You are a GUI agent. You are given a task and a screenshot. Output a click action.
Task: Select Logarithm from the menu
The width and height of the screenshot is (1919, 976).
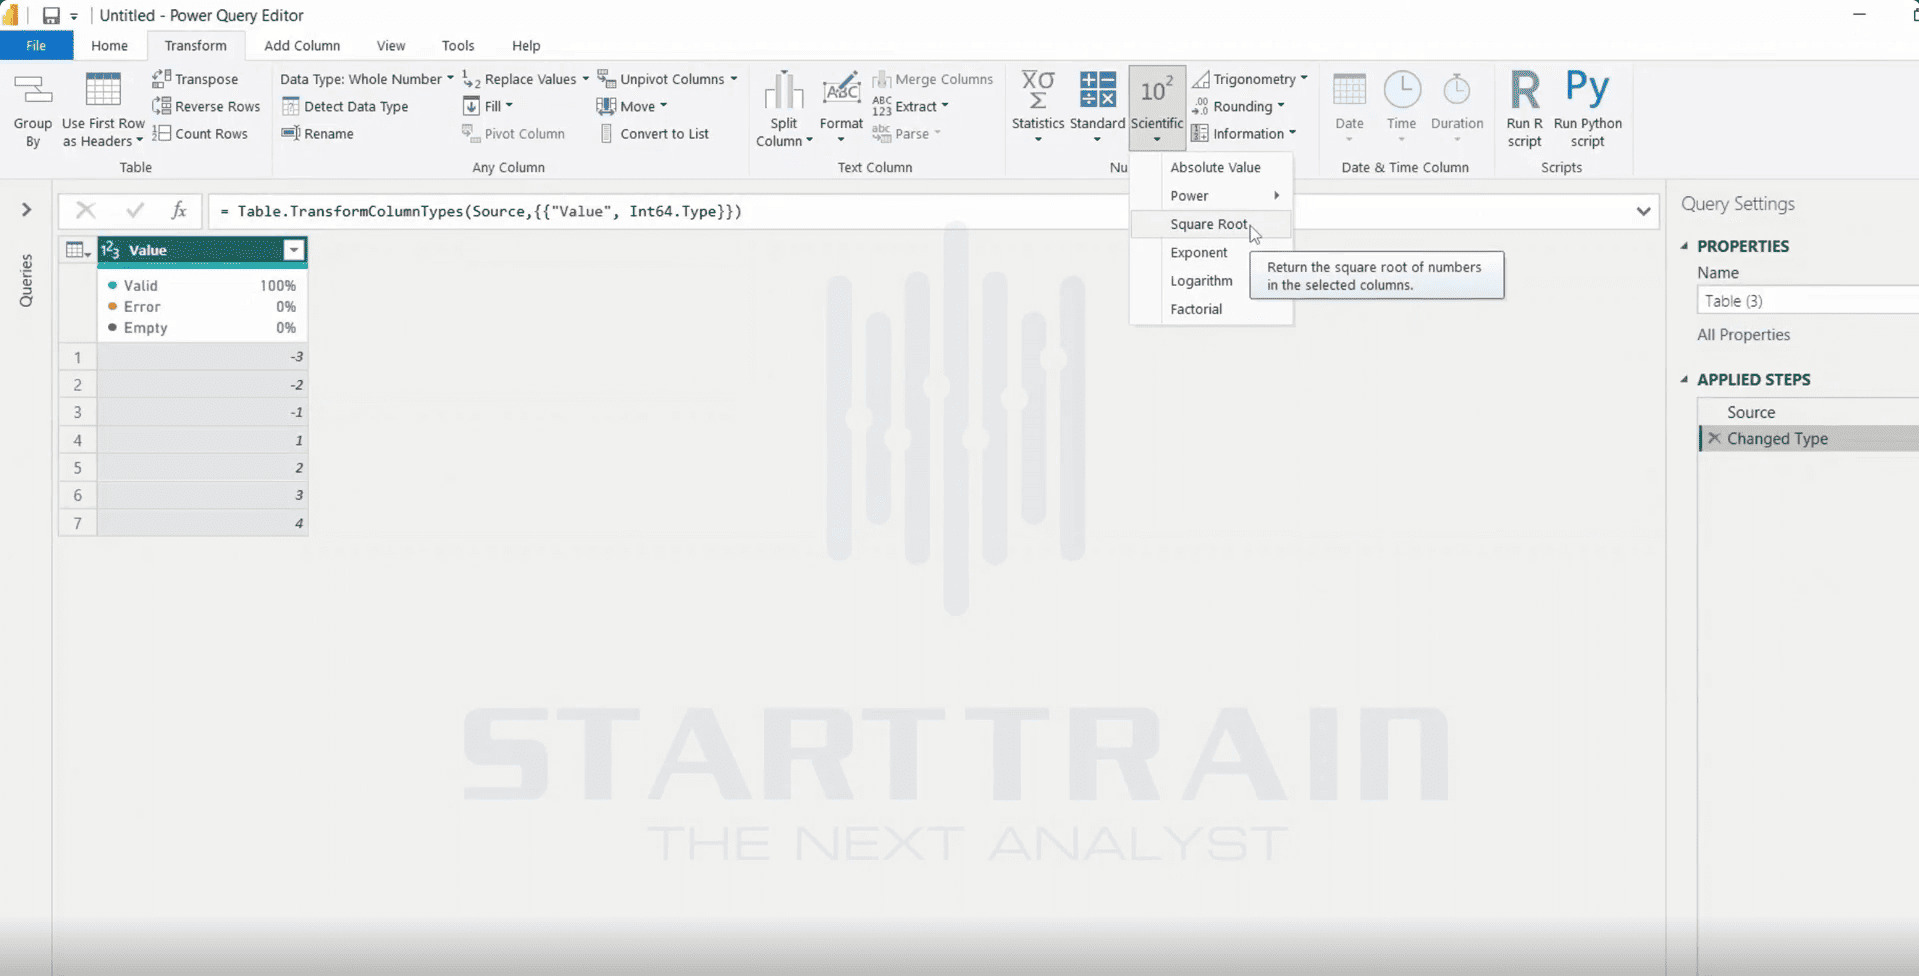point(1201,281)
